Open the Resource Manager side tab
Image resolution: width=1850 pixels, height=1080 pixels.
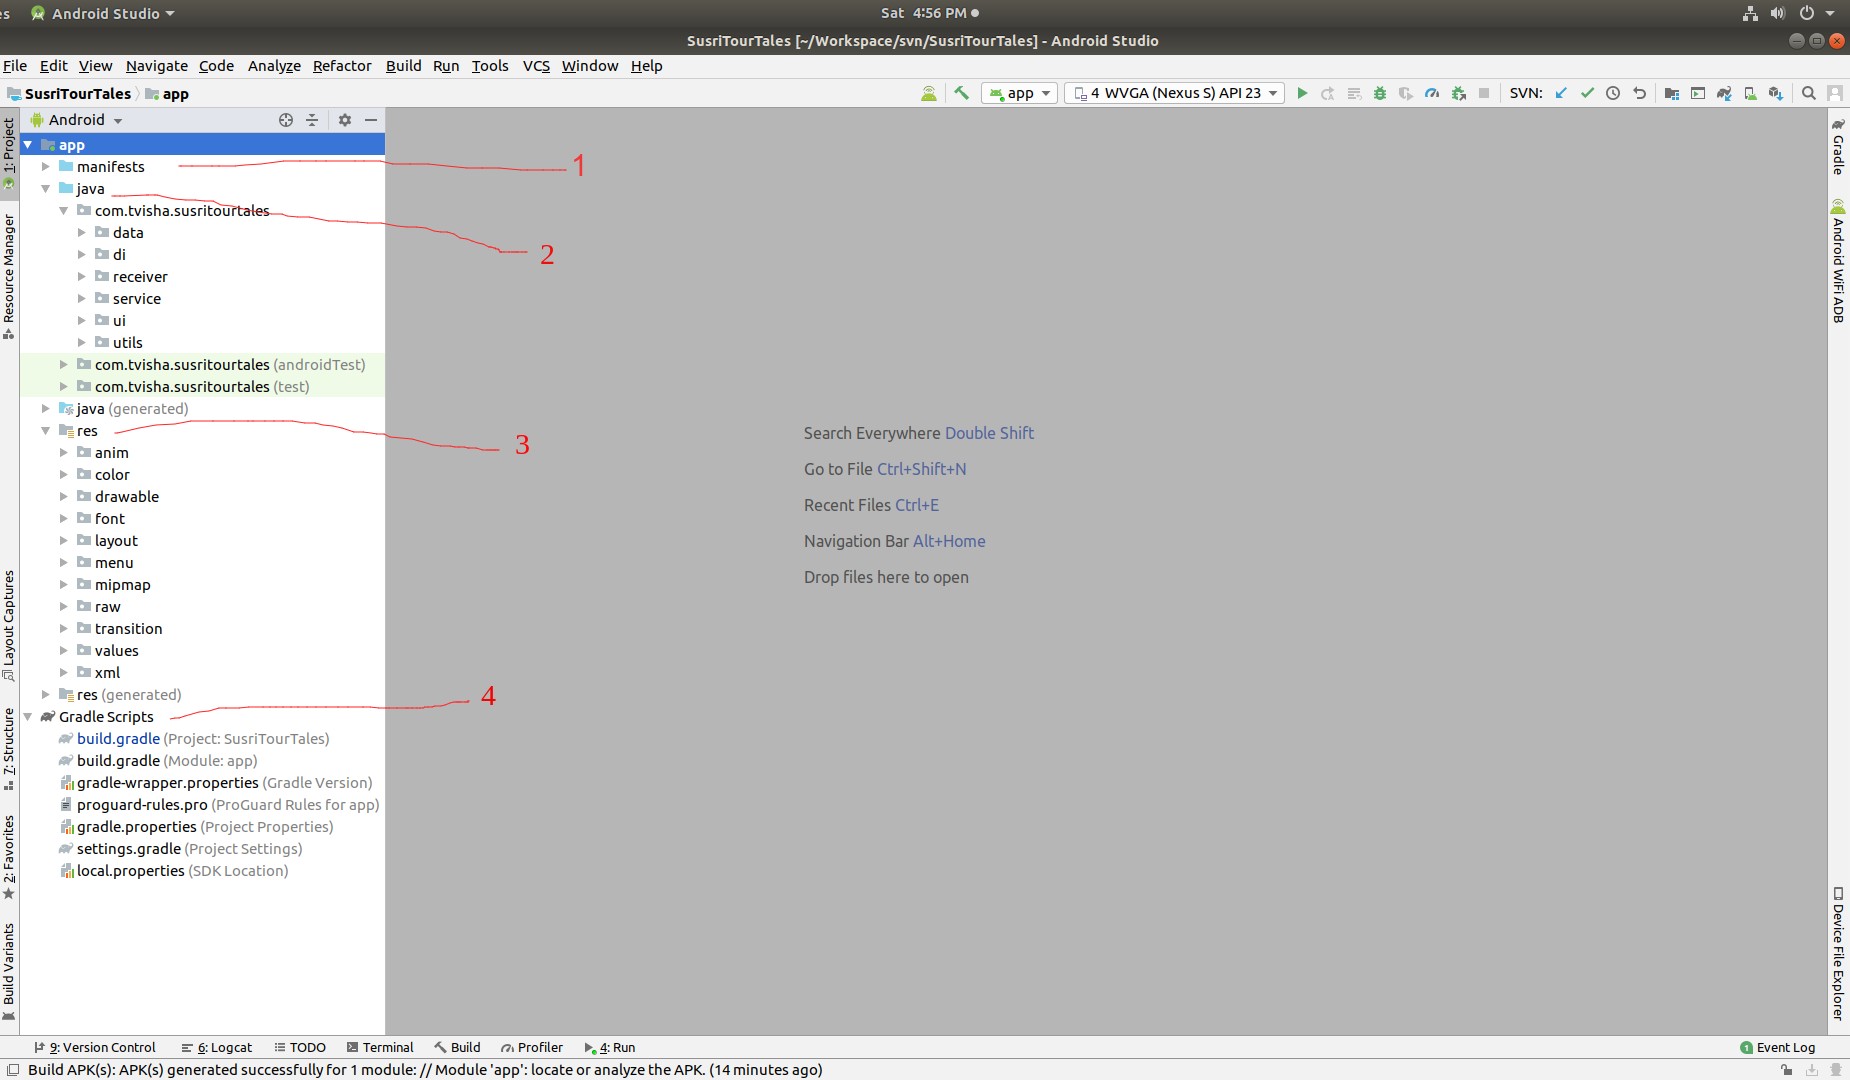pyautogui.click(x=9, y=277)
